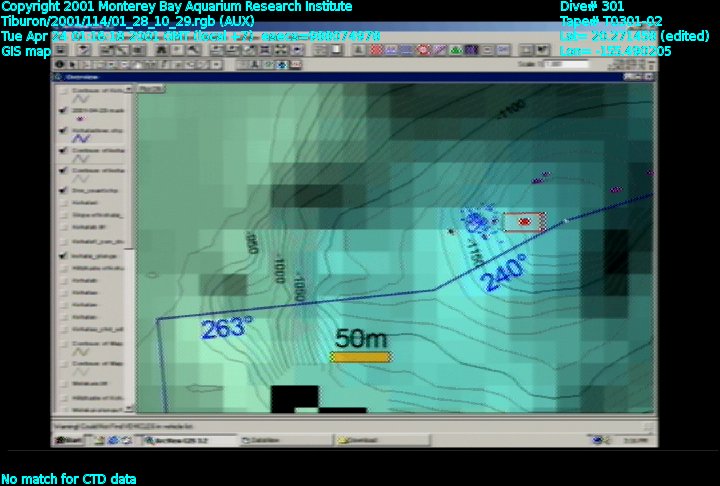Screen dimensions: 720x486
Task: Click the small red icon in tools row
Action: [296, 65]
